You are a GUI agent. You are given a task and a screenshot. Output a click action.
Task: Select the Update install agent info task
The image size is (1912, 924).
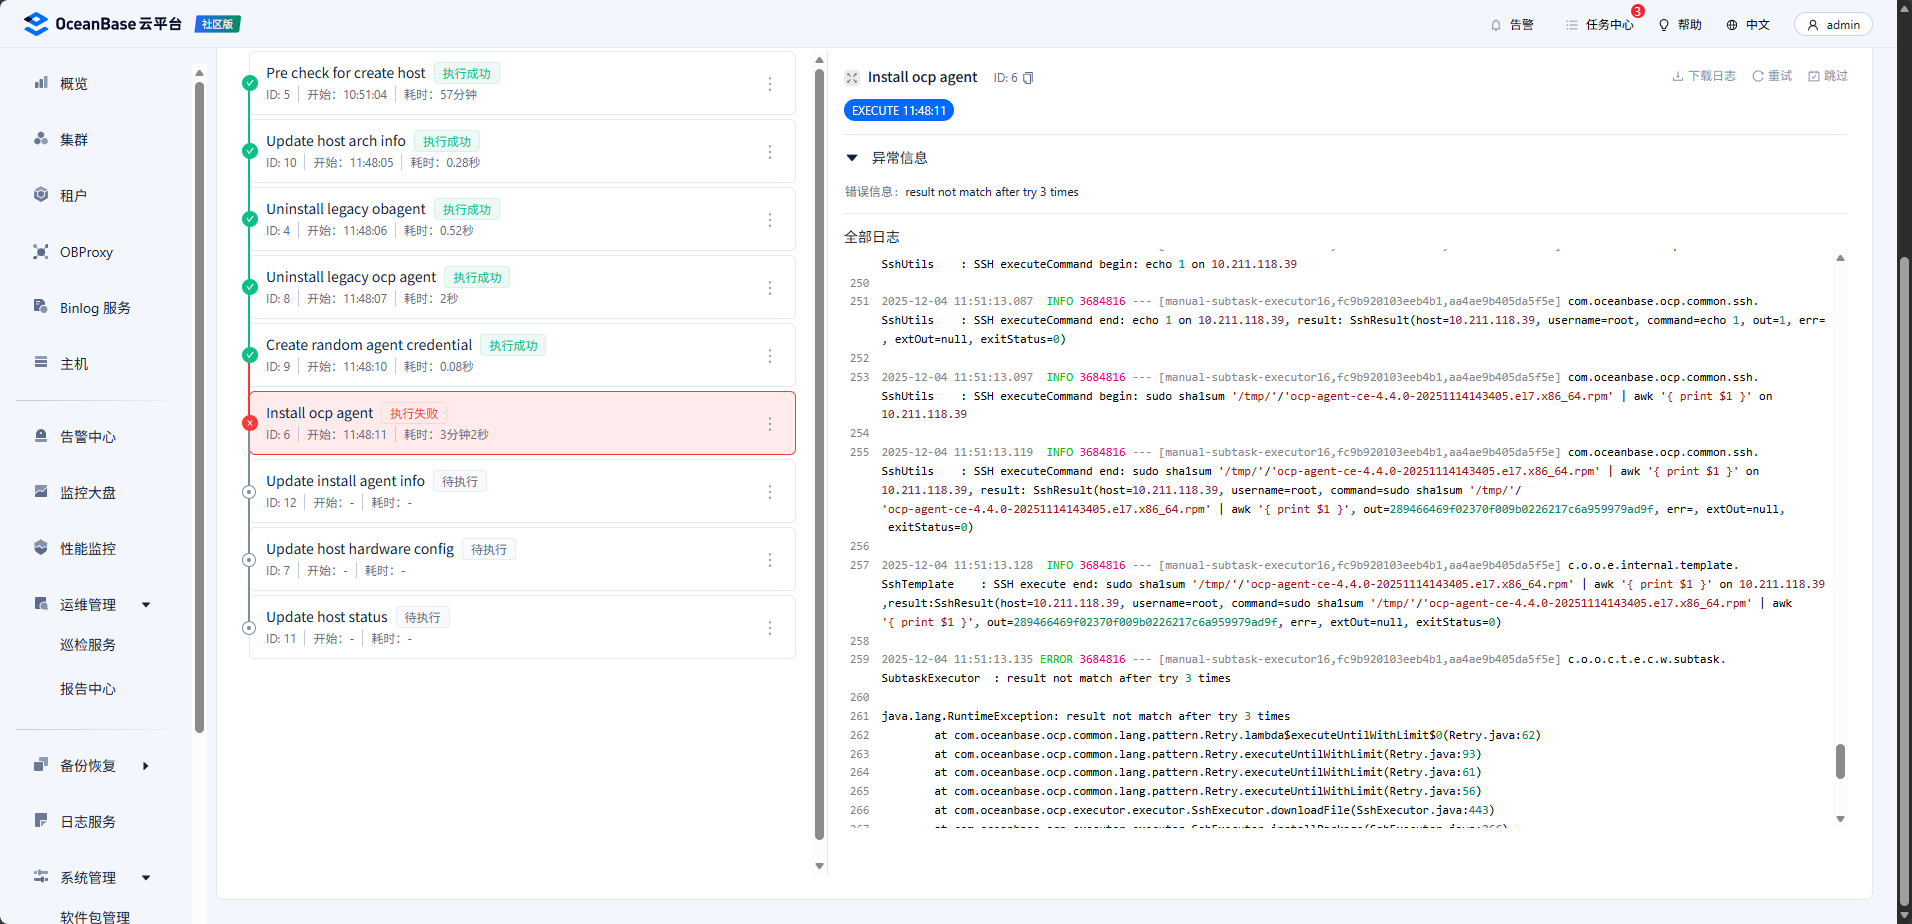pyautogui.click(x=345, y=481)
